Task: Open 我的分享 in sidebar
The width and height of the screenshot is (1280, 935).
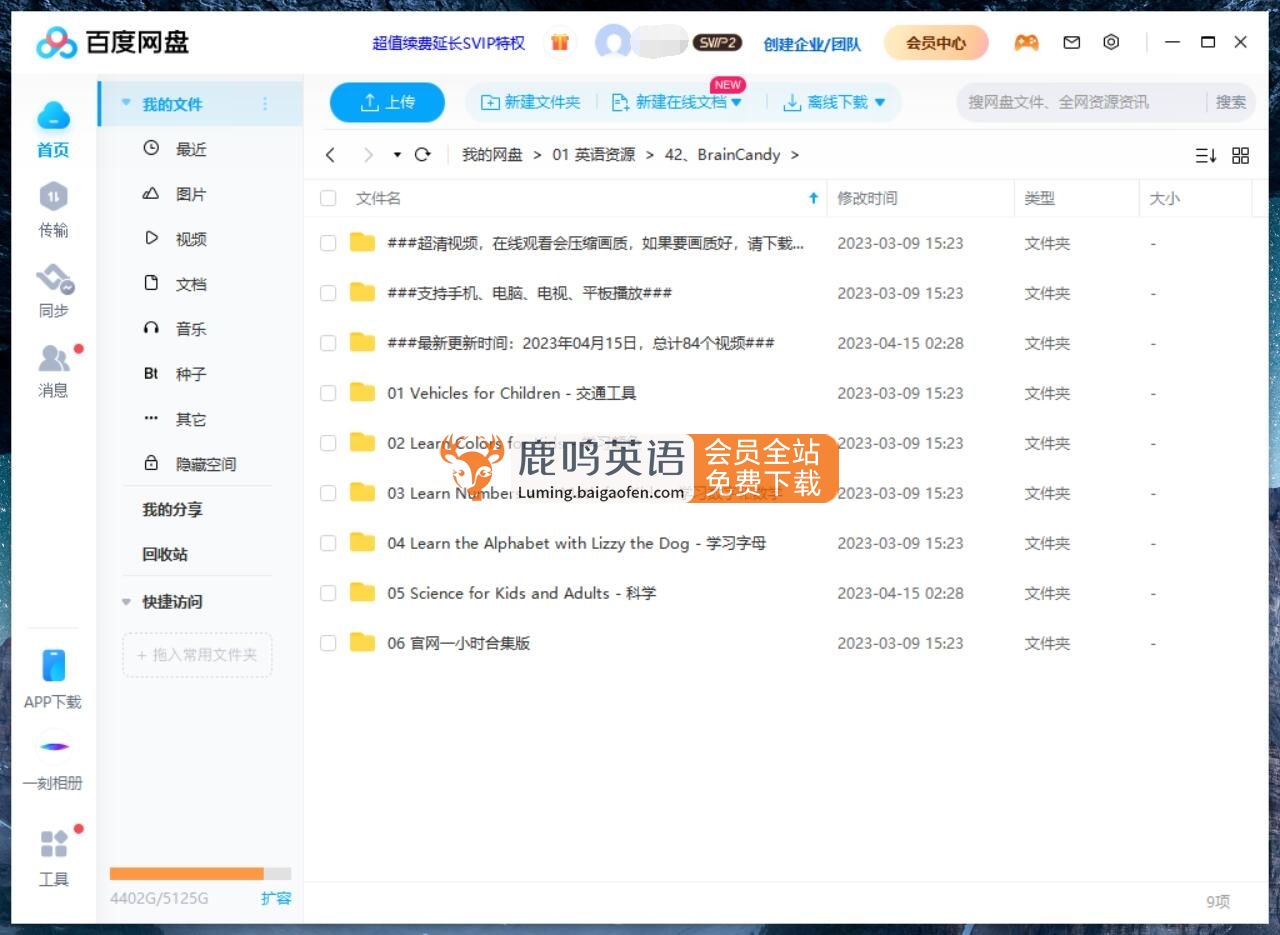Action: point(172,509)
